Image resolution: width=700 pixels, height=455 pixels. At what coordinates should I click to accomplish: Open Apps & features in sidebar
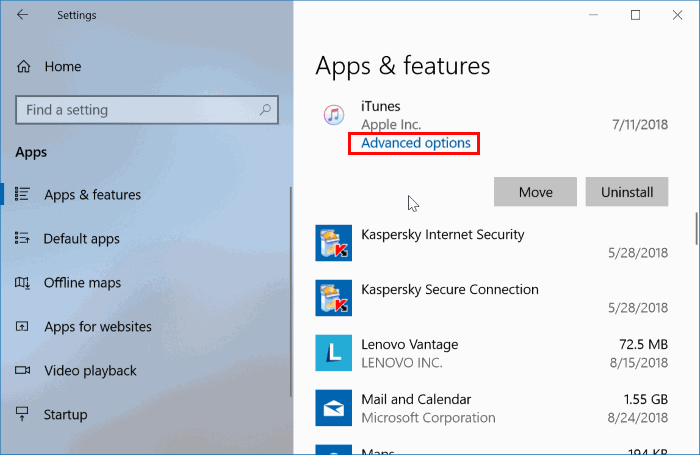[x=92, y=195]
